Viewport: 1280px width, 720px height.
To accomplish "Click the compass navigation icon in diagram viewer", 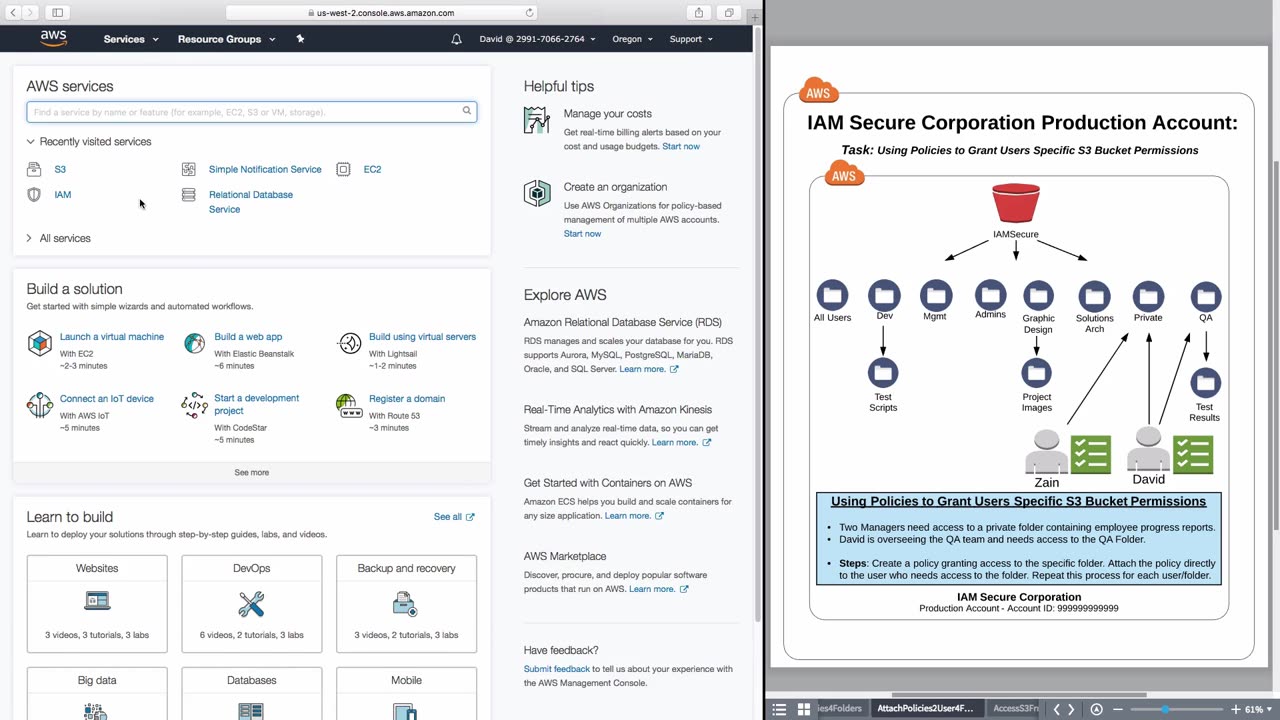I will pyautogui.click(x=1096, y=709).
